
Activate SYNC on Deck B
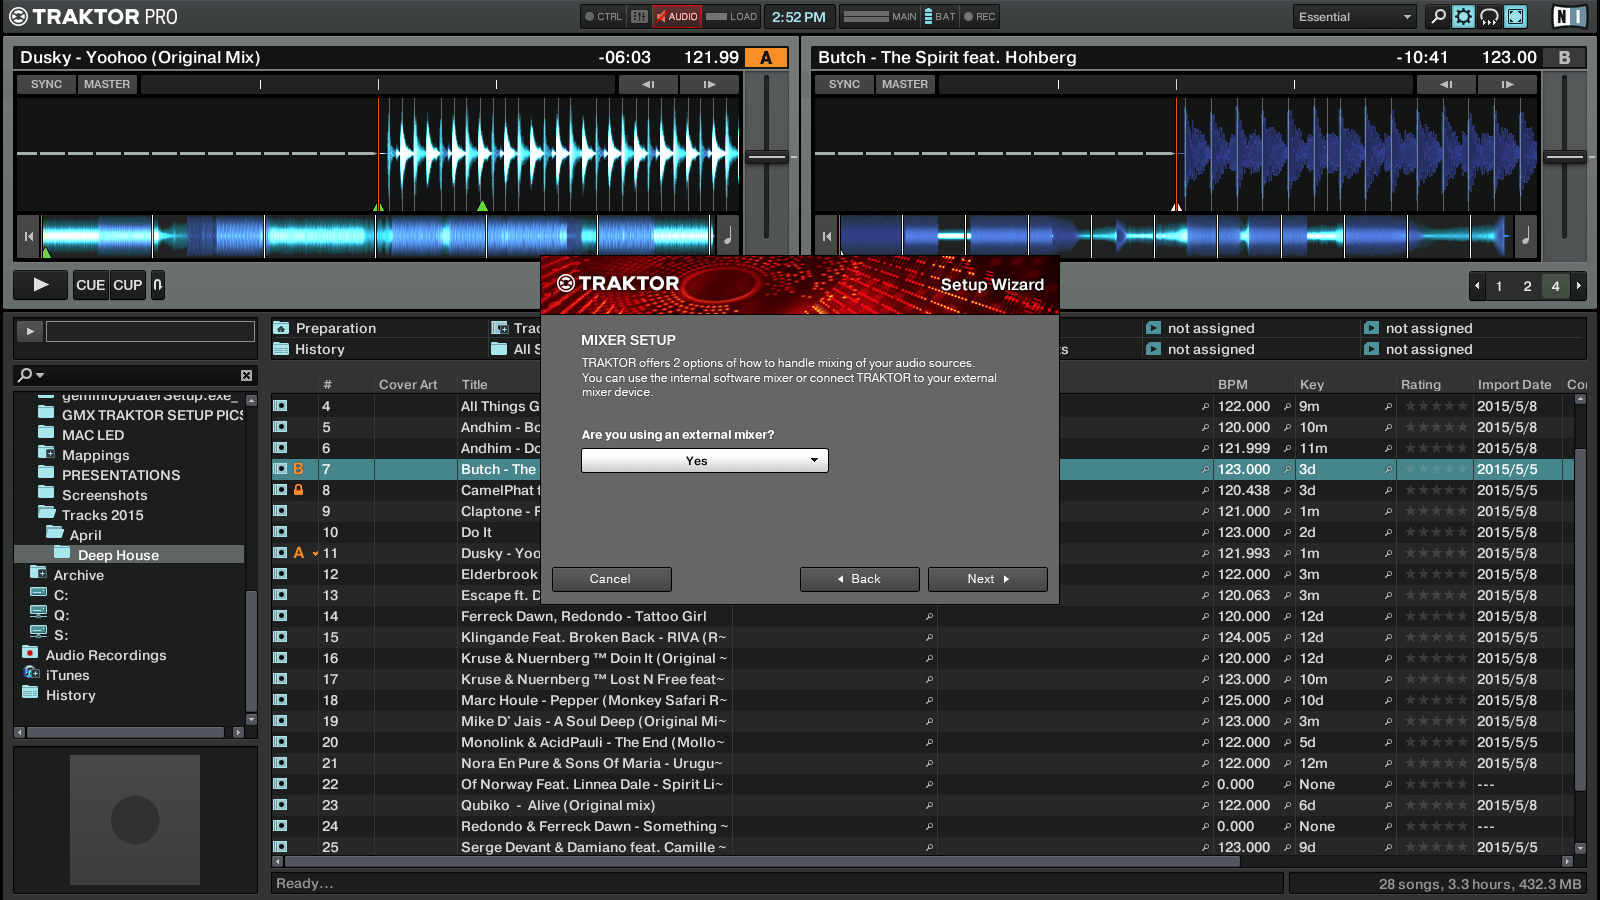tap(843, 84)
